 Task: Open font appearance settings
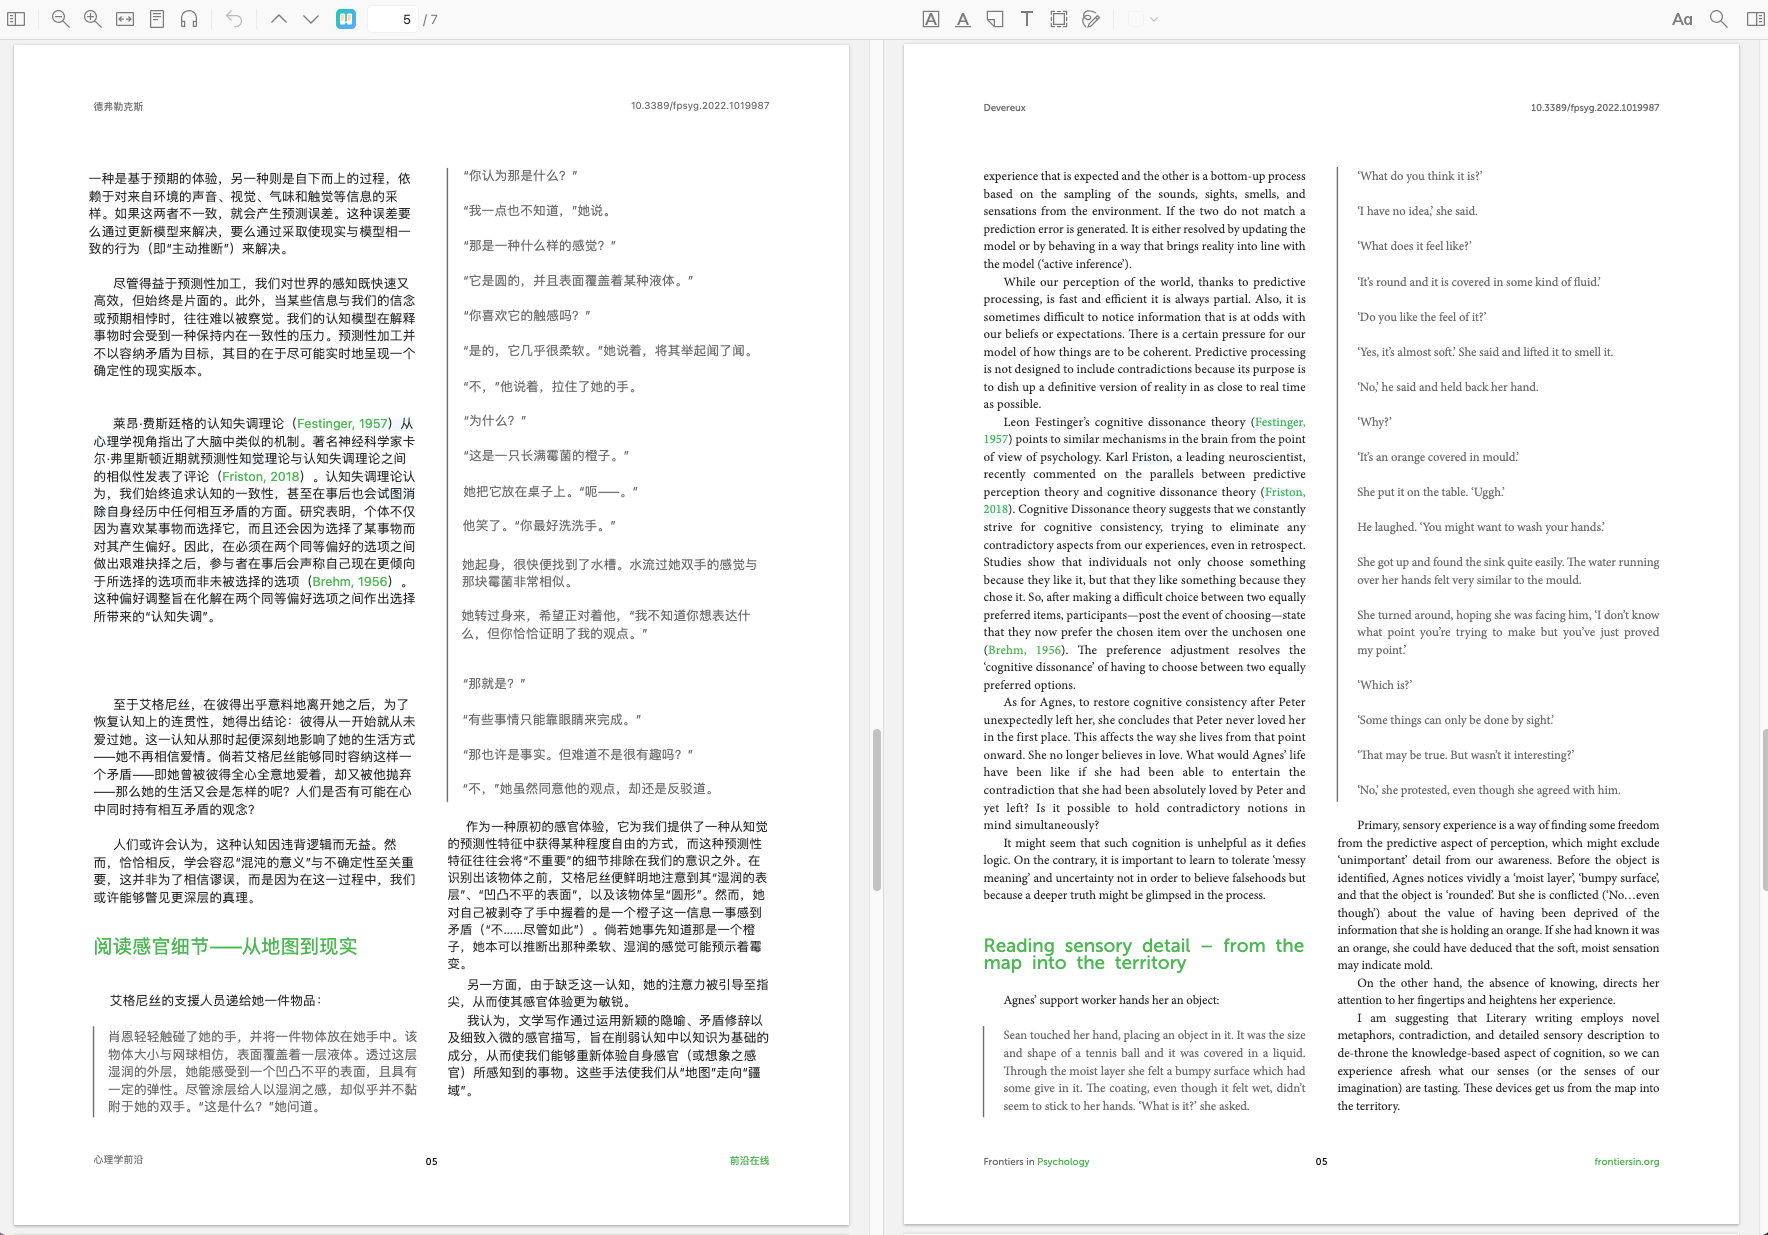(1683, 19)
